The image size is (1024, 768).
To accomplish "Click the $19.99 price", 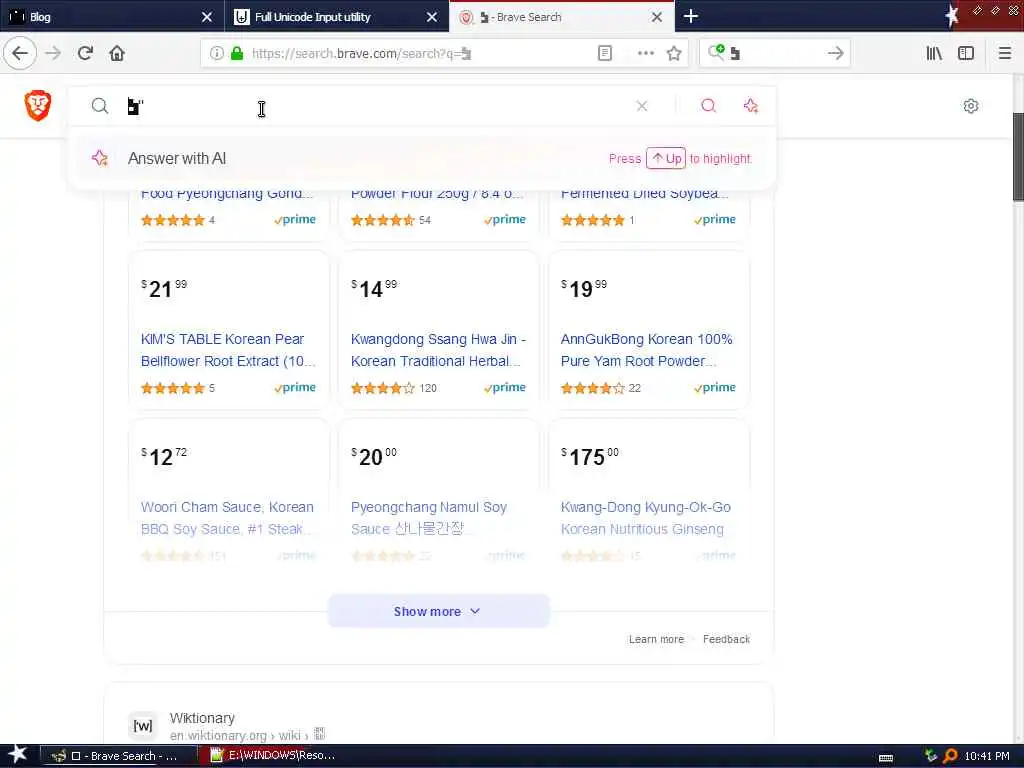I will coord(584,288).
